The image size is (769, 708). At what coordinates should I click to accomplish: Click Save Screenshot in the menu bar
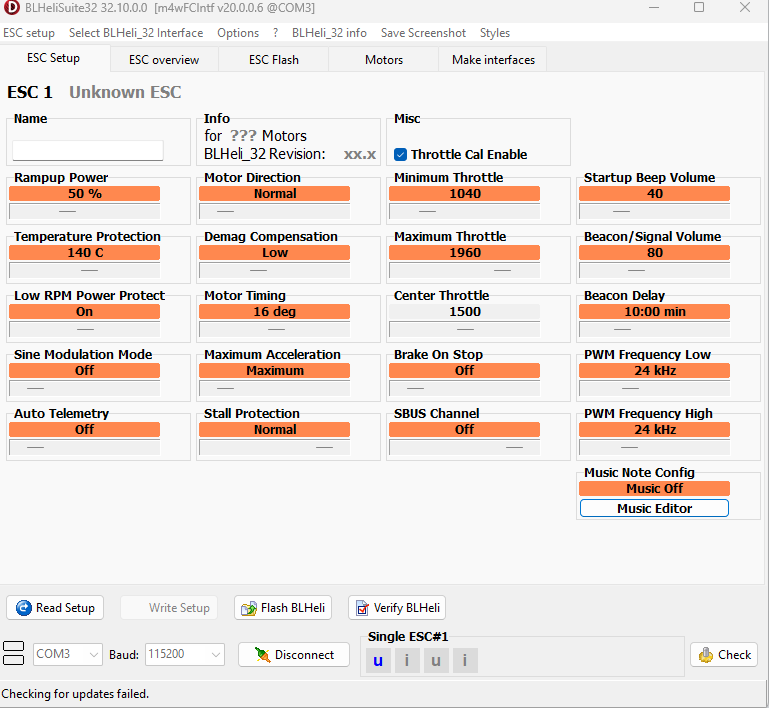coord(423,33)
